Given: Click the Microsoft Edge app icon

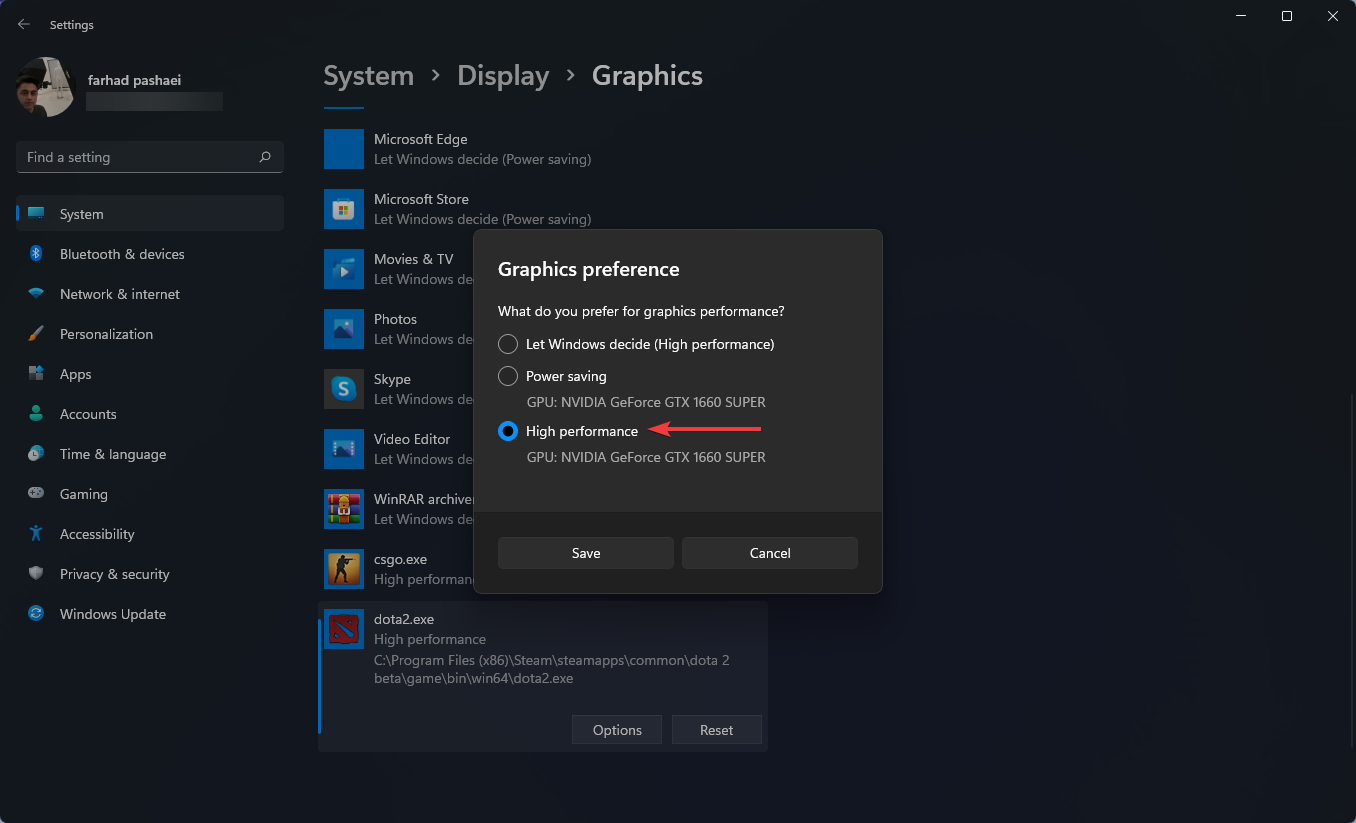Looking at the screenshot, I should (x=344, y=149).
